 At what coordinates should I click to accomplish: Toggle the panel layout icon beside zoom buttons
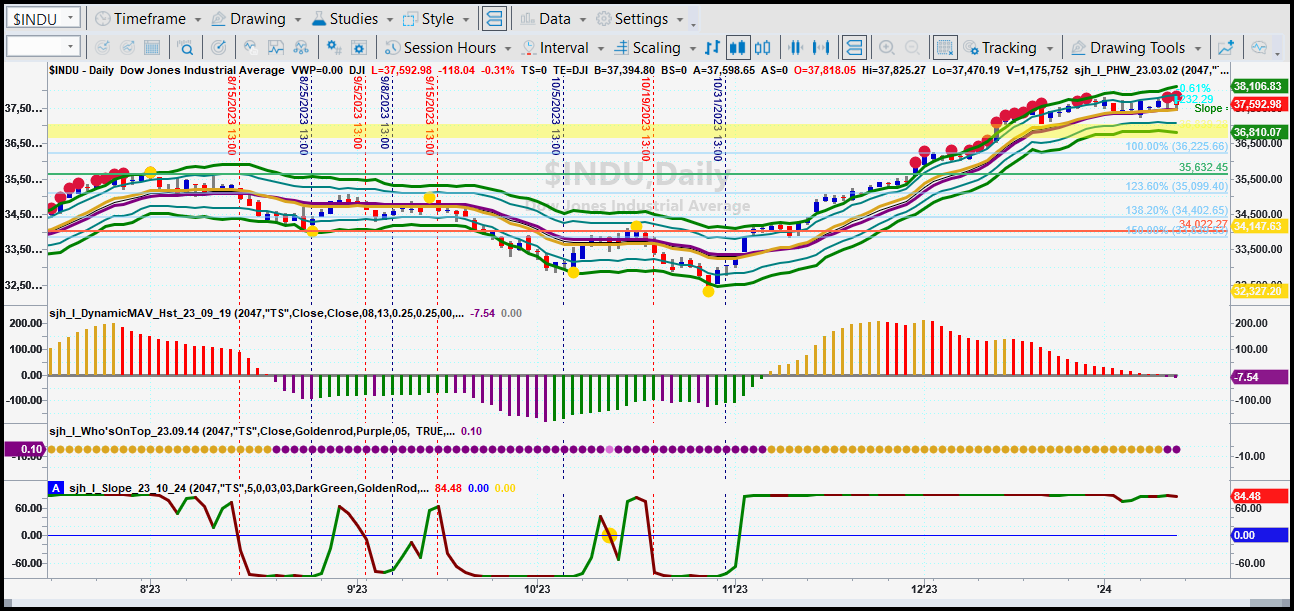click(x=853, y=47)
